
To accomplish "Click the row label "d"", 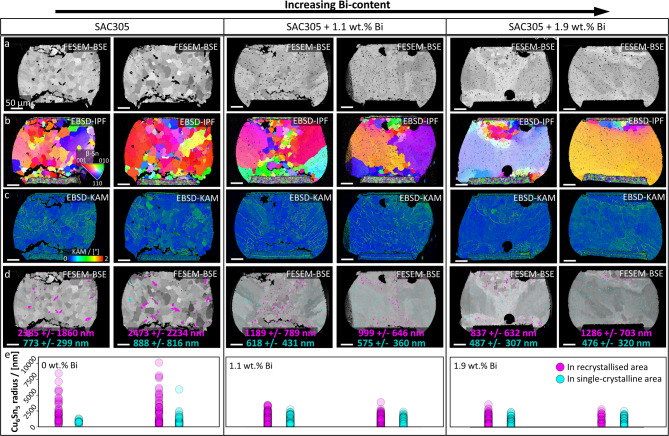I will (x=7, y=273).
